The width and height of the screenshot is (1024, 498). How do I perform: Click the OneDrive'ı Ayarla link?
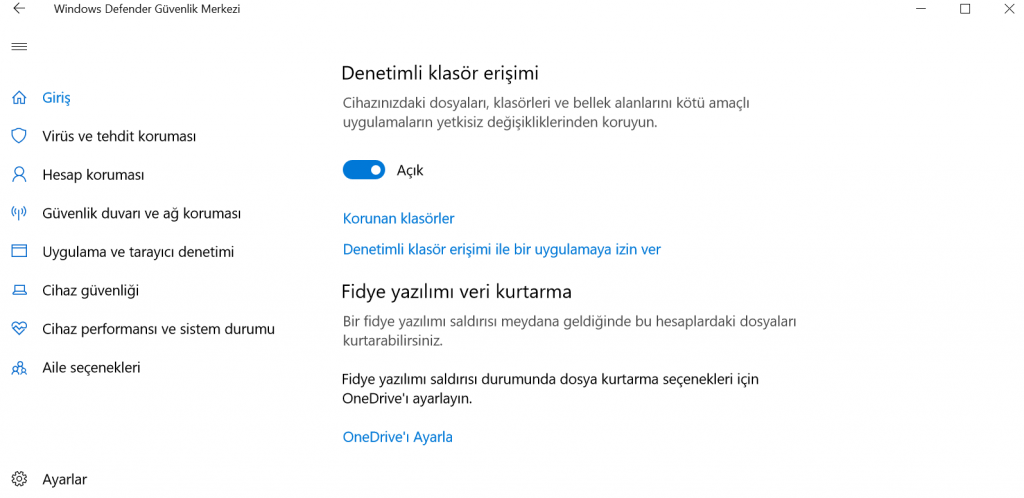(x=397, y=437)
